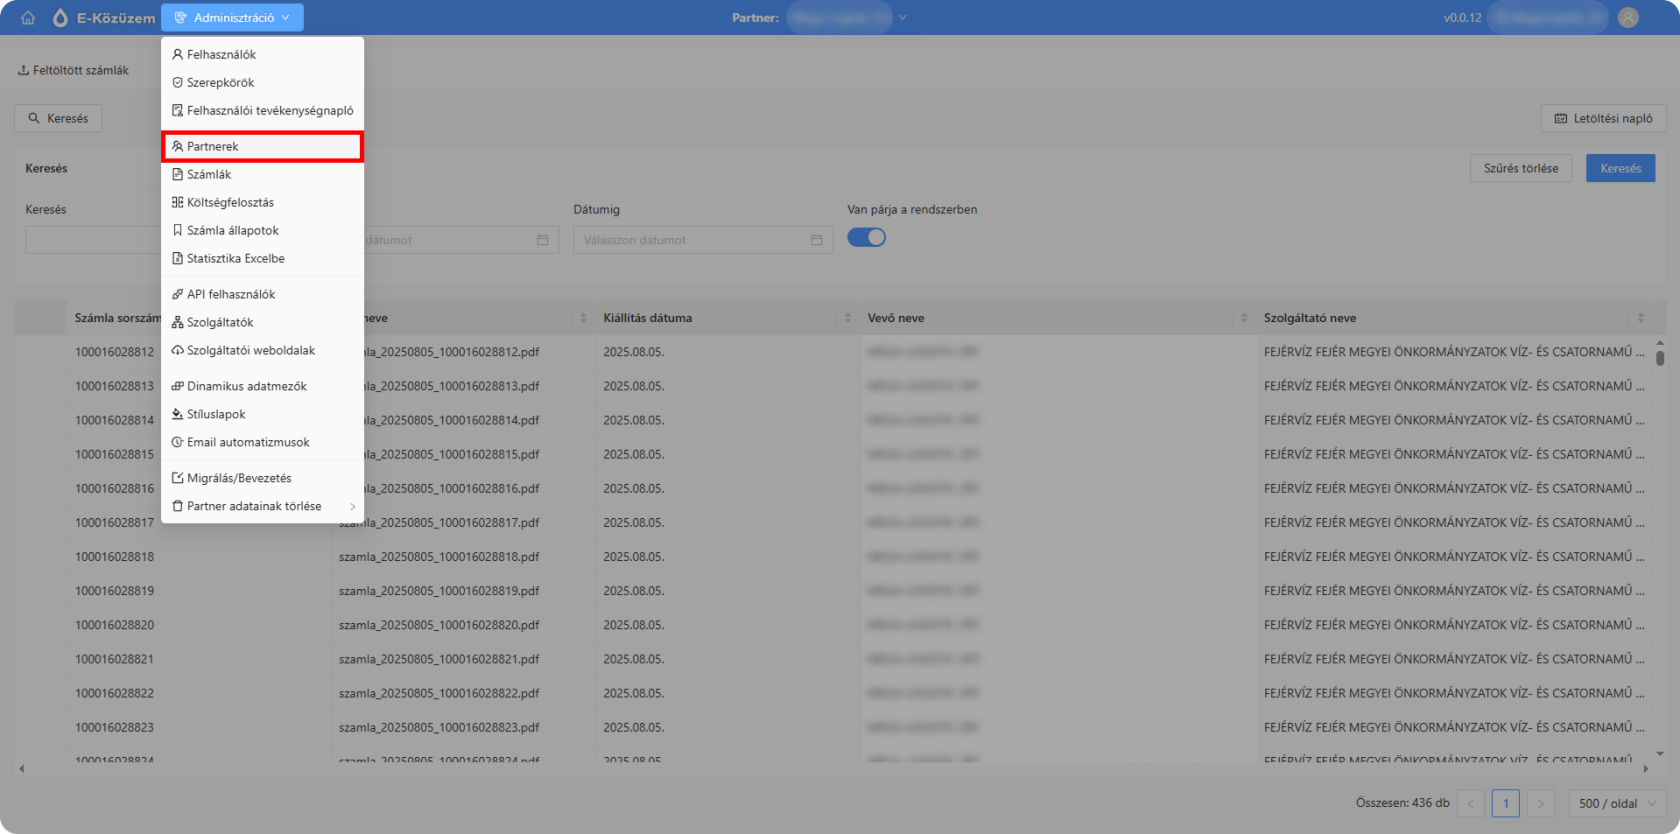Viewport: 1680px width, 834px height.
Task: Open Migrálás/Bevezetés menu entry
Action: click(262, 478)
